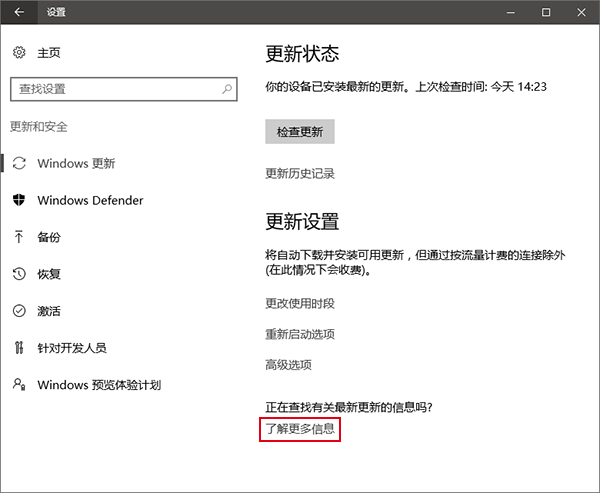Open the 激活 activation section
The image size is (600, 493).
(49, 311)
